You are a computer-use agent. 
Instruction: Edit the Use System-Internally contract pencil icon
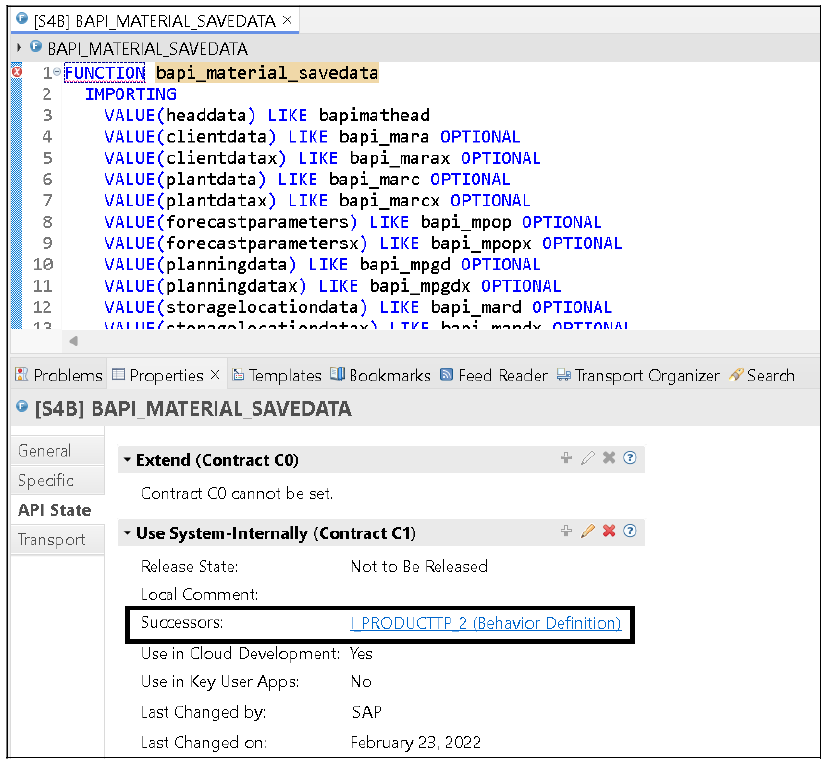[588, 532]
